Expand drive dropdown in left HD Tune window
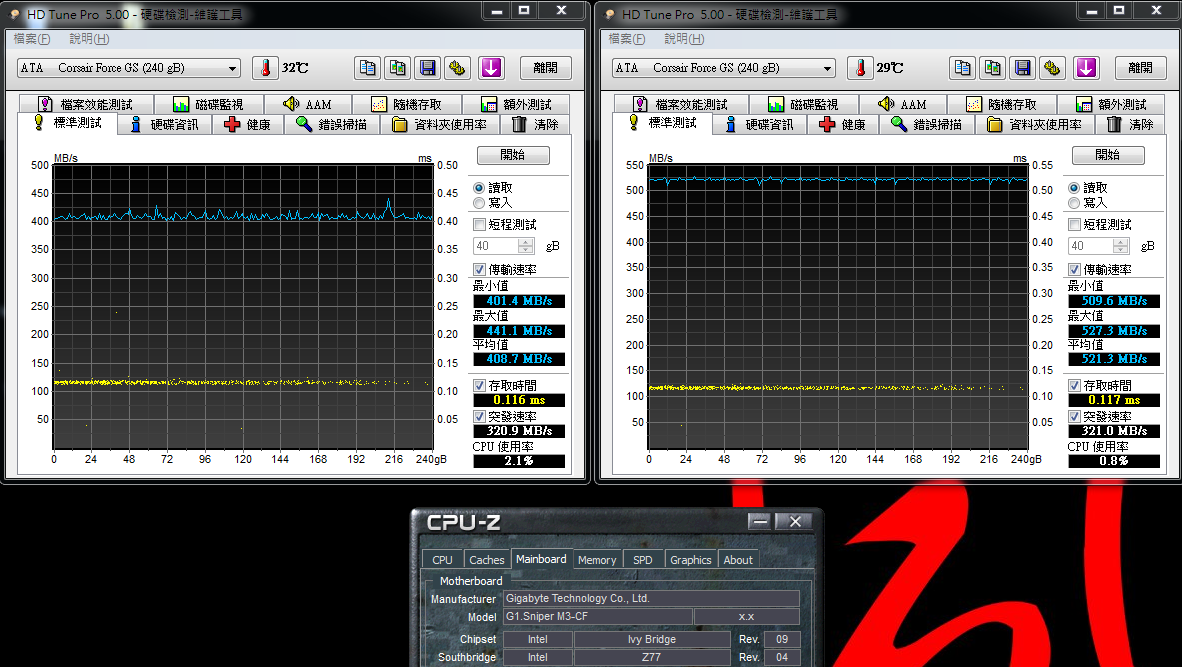Viewport: 1182px width, 667px height. coord(232,68)
